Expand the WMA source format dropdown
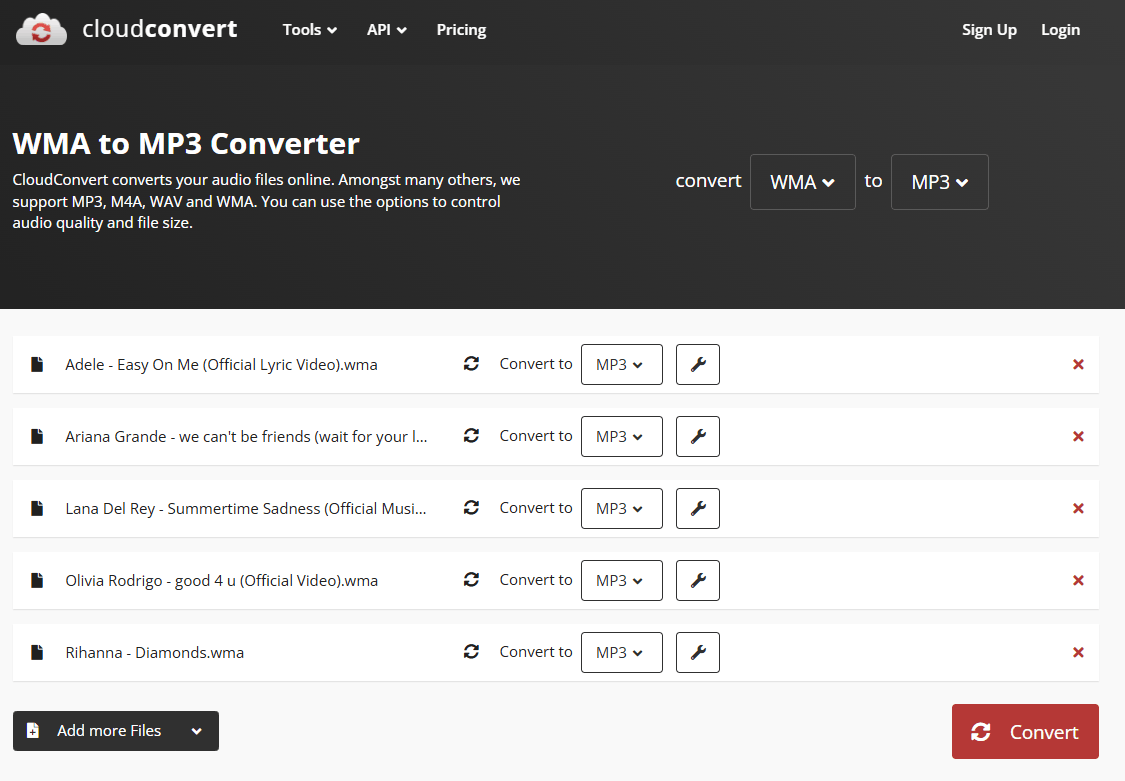This screenshot has width=1125, height=781. coord(802,182)
